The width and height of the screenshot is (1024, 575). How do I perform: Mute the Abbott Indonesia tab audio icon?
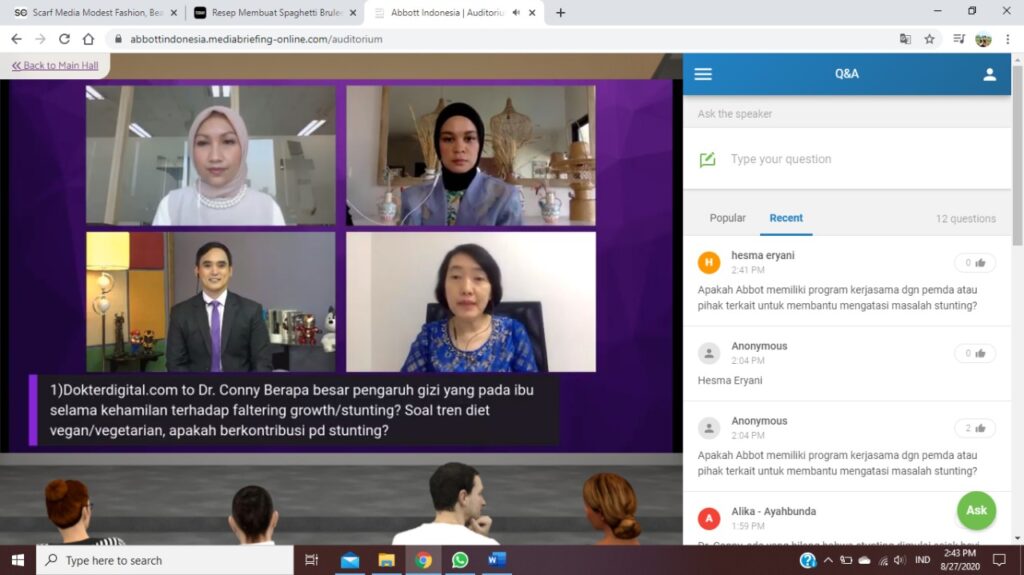[516, 12]
